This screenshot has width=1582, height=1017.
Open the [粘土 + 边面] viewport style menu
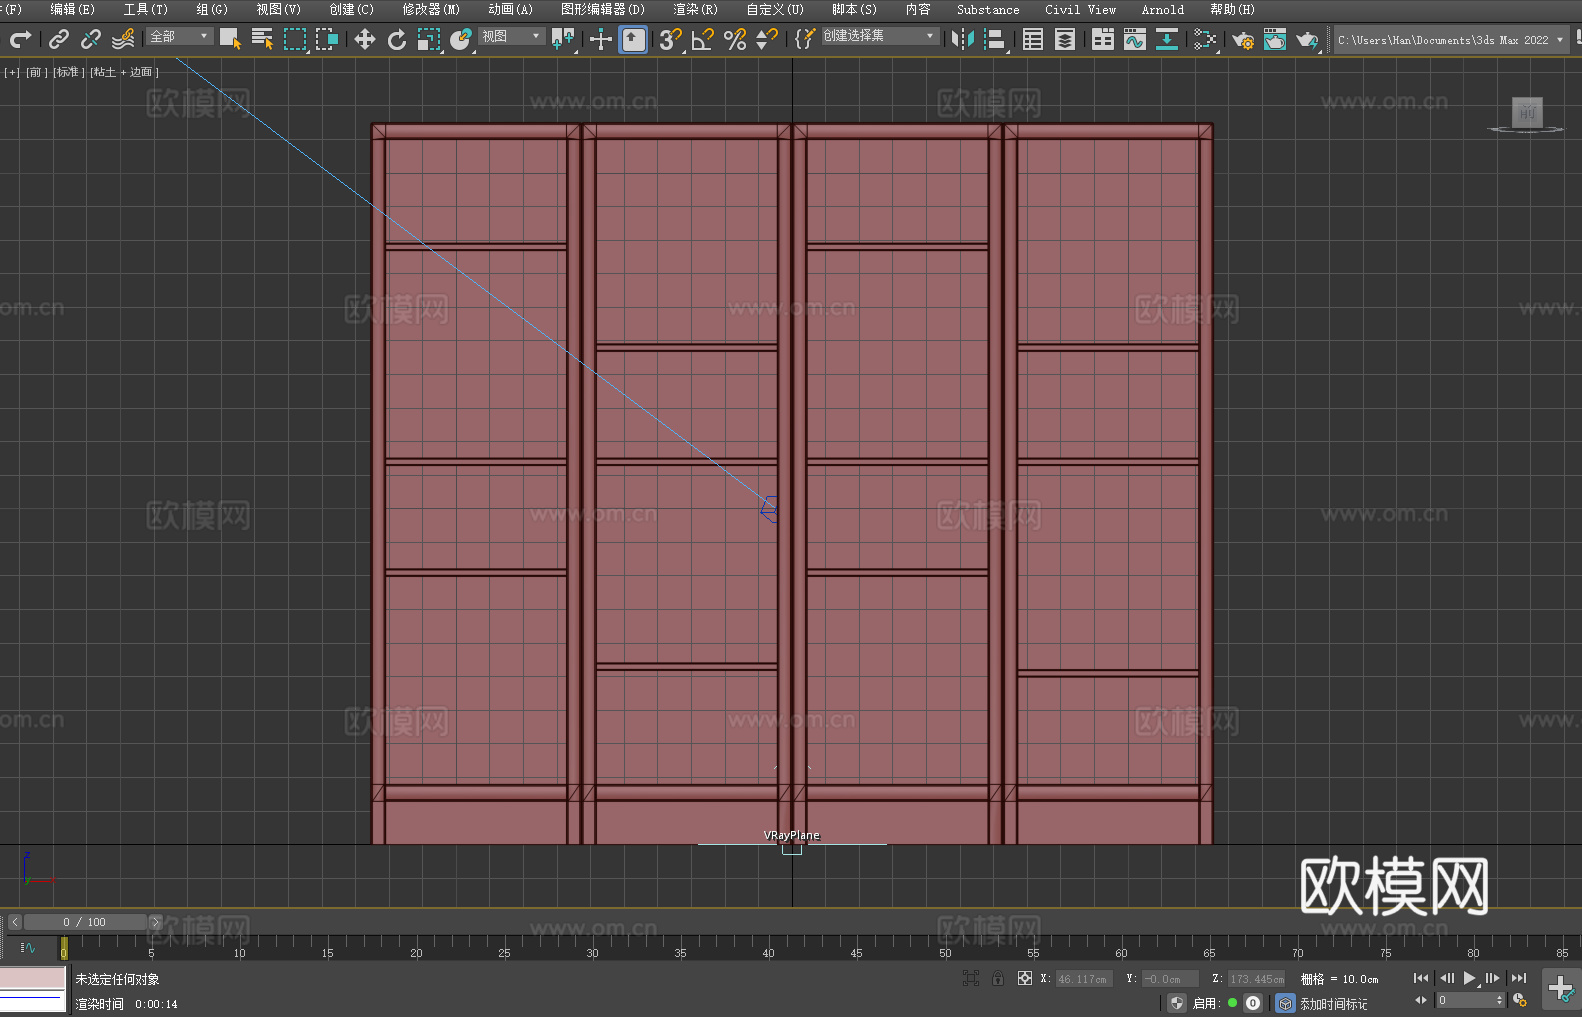point(124,72)
